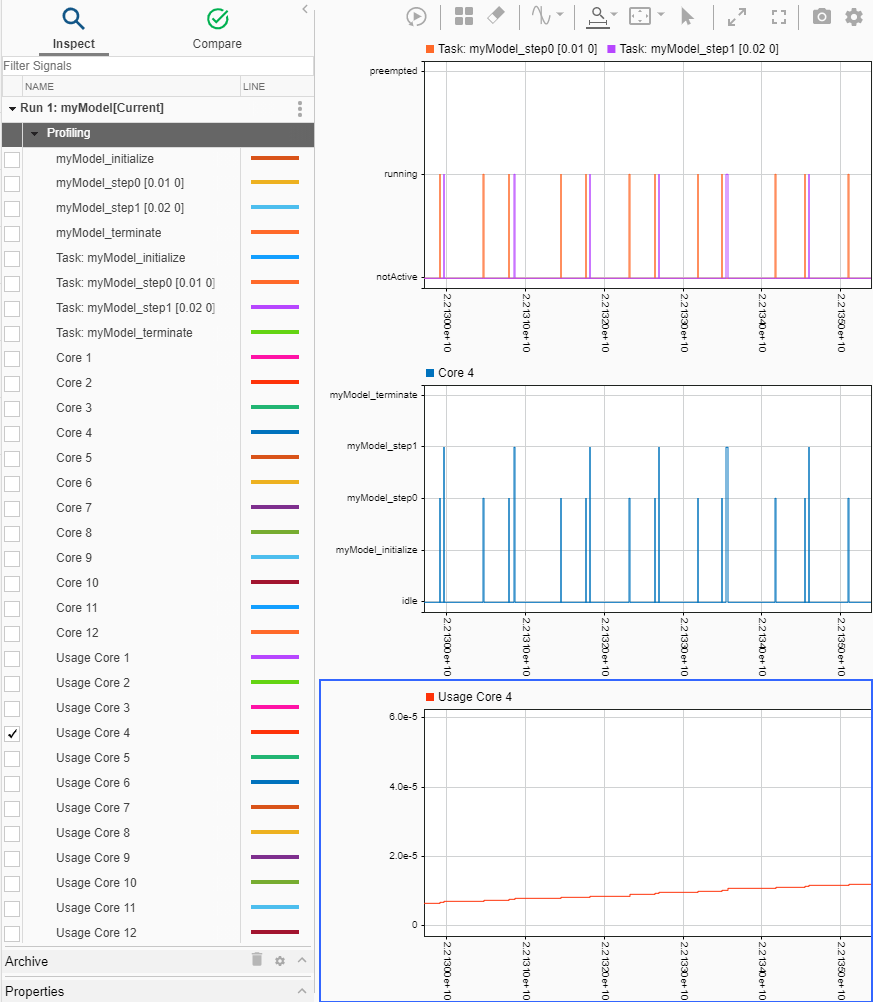Image resolution: width=873 pixels, height=1002 pixels.
Task: Delete archive with trash icon
Action: click(257, 960)
